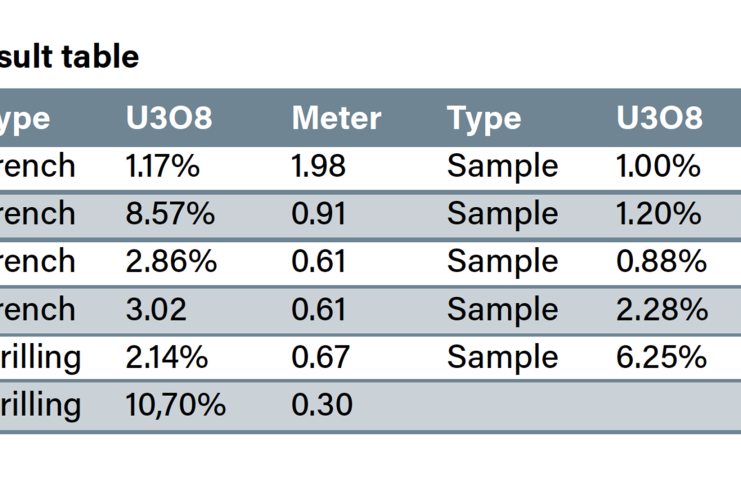
Task: Select the 10,70% drilling value
Action: tap(176, 405)
